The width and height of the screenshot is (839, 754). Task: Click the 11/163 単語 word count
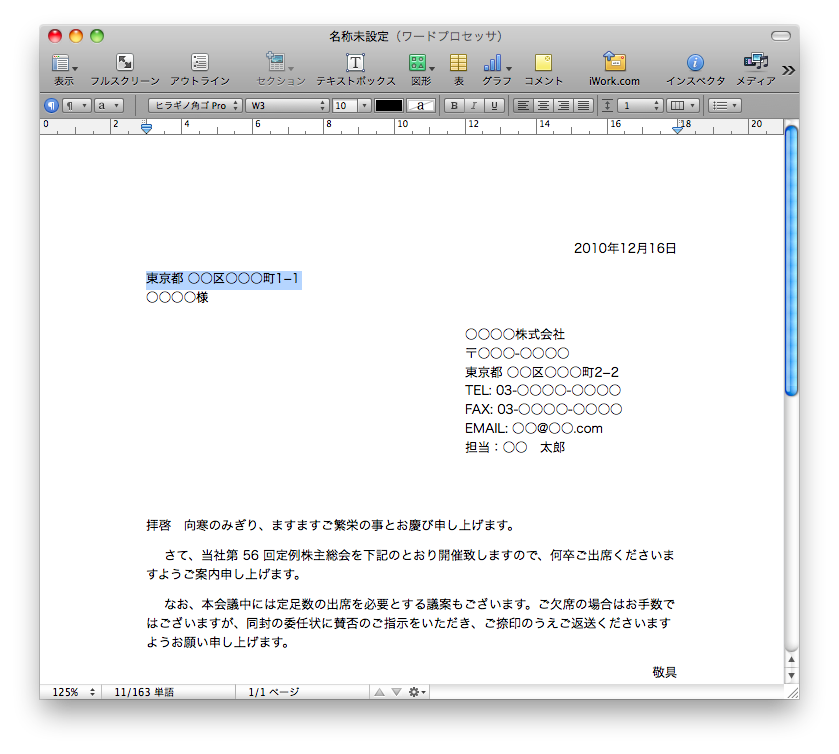144,692
